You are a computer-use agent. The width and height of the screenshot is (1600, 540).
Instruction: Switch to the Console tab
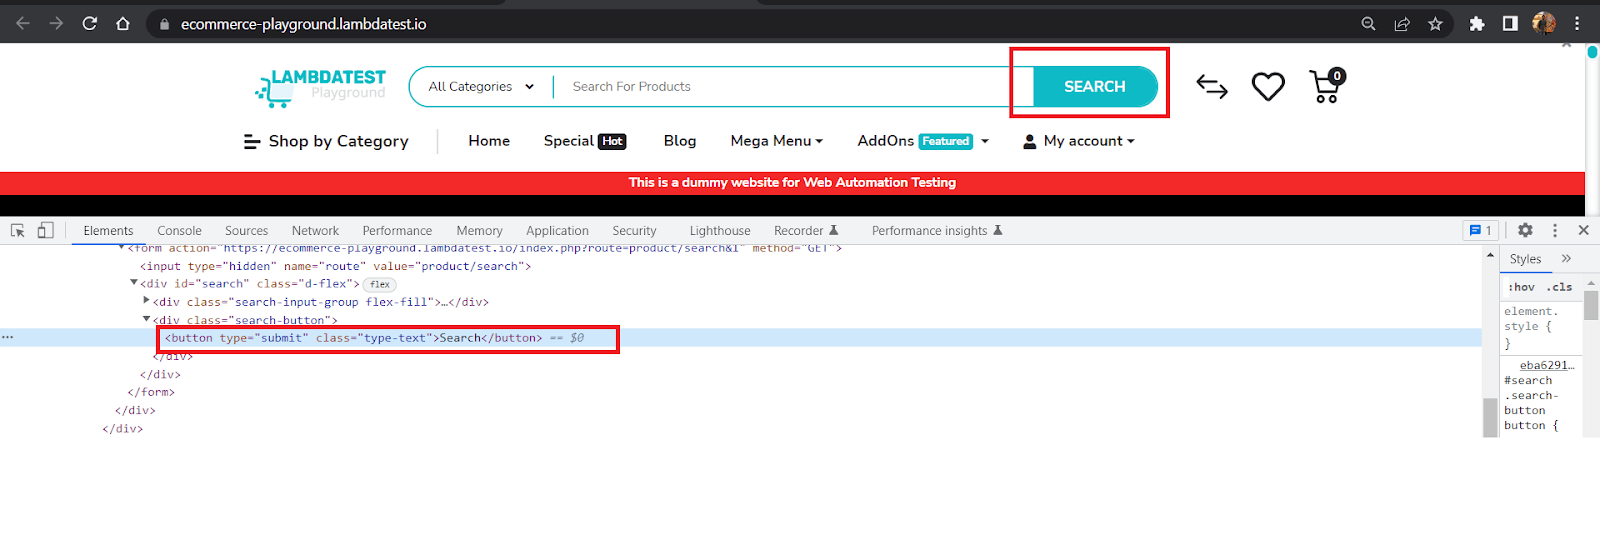pyautogui.click(x=179, y=231)
